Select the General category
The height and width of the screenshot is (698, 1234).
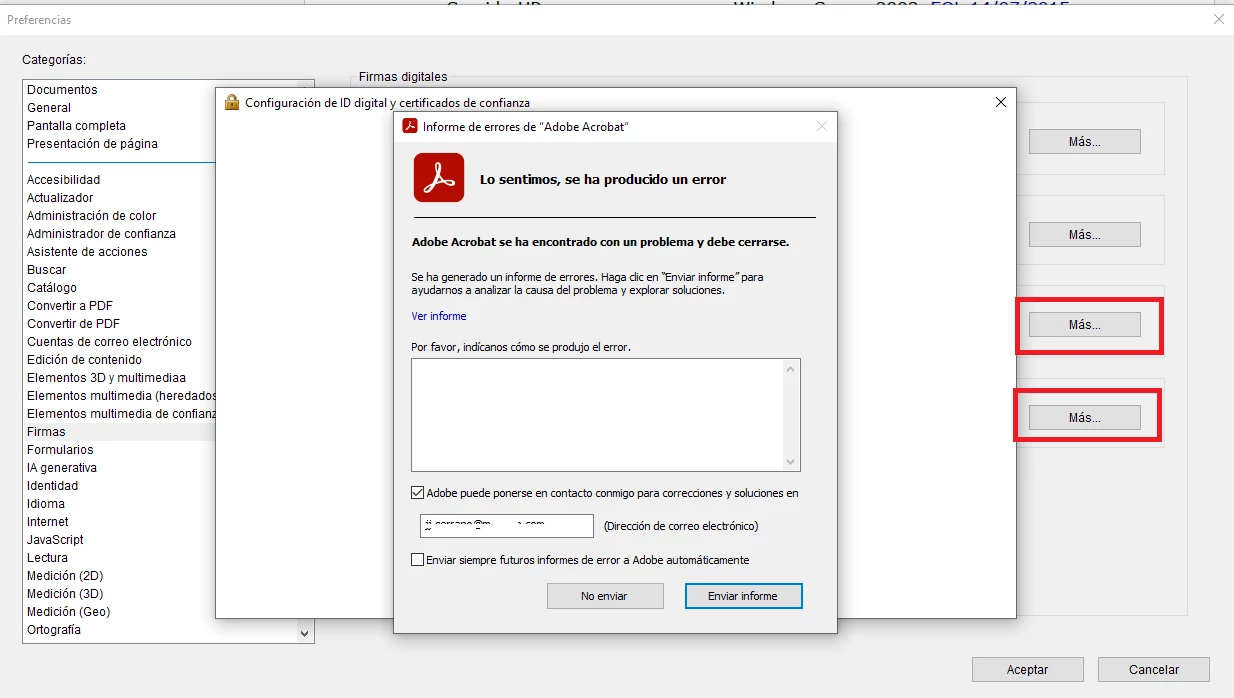[49, 108]
